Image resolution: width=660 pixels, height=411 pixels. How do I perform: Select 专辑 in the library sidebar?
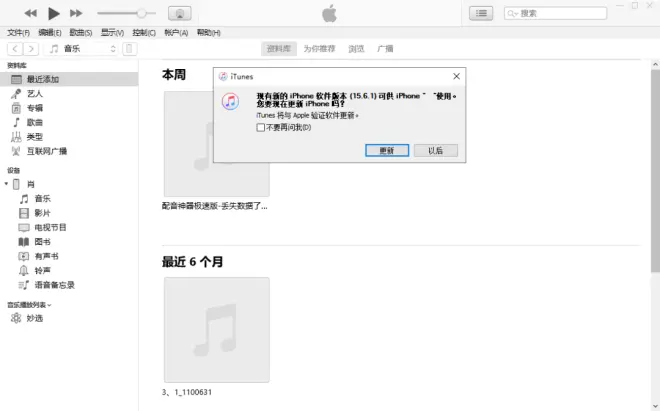[x=69, y=108]
